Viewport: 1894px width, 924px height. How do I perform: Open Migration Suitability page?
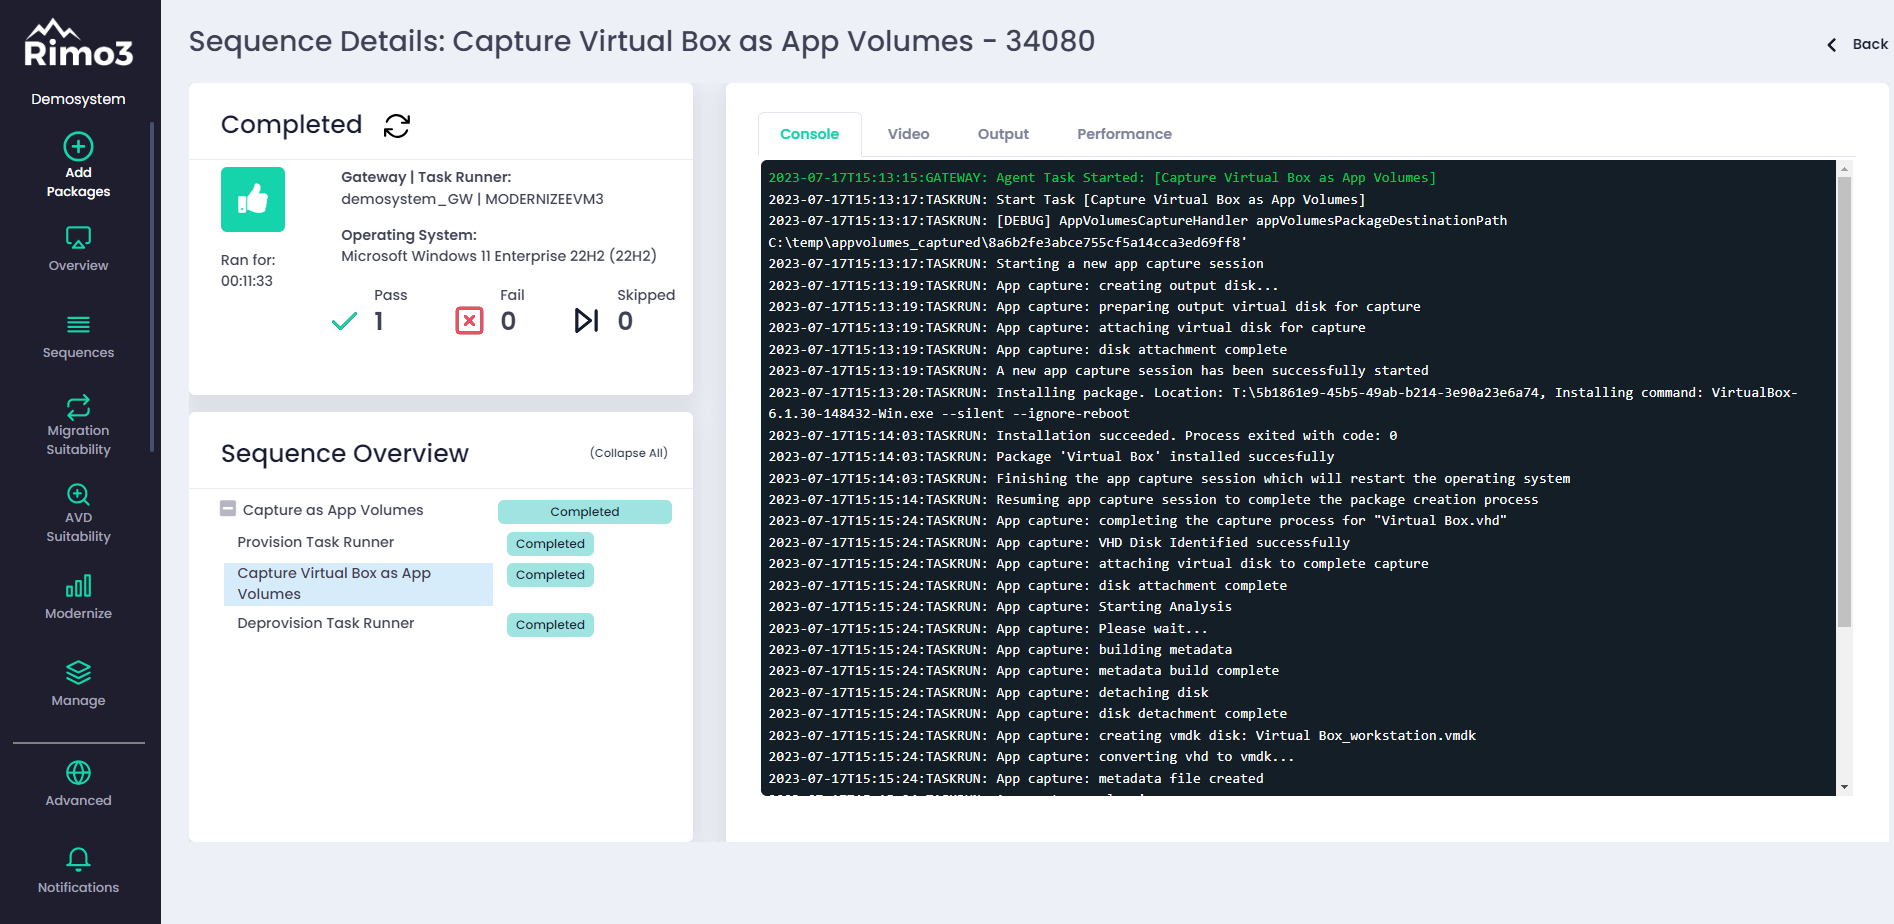(x=78, y=426)
